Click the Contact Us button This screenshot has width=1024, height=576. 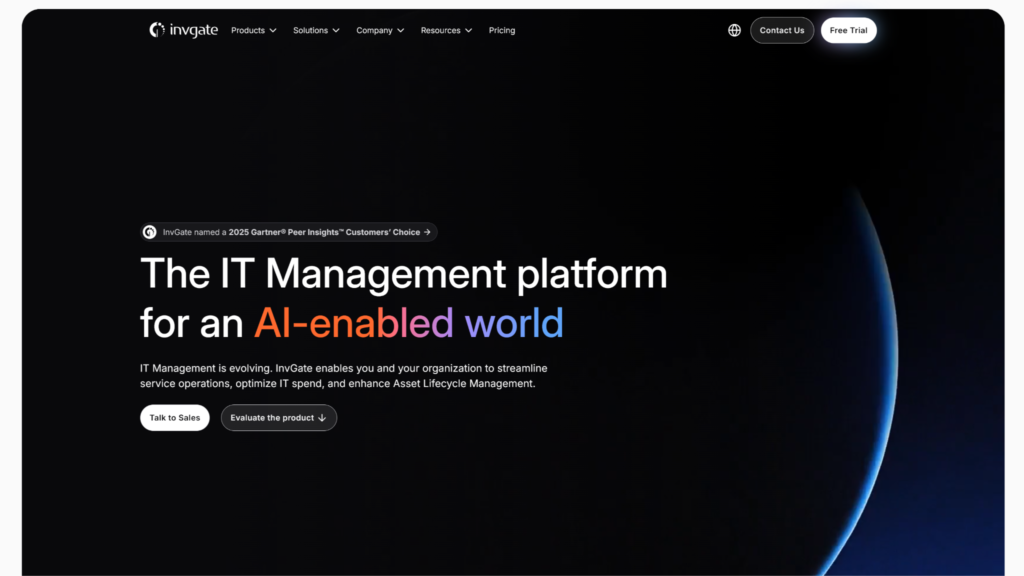coord(782,30)
